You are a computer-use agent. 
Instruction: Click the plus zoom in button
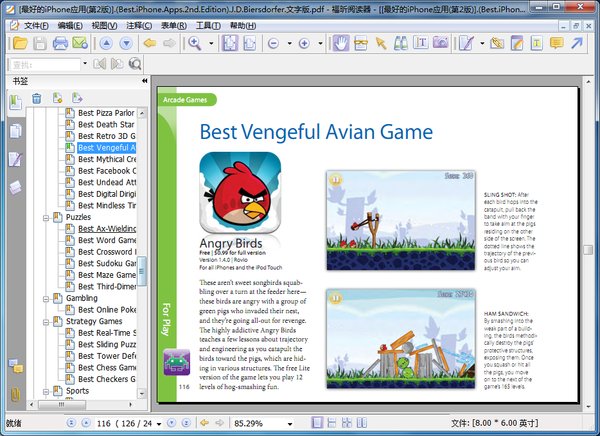click(304, 43)
